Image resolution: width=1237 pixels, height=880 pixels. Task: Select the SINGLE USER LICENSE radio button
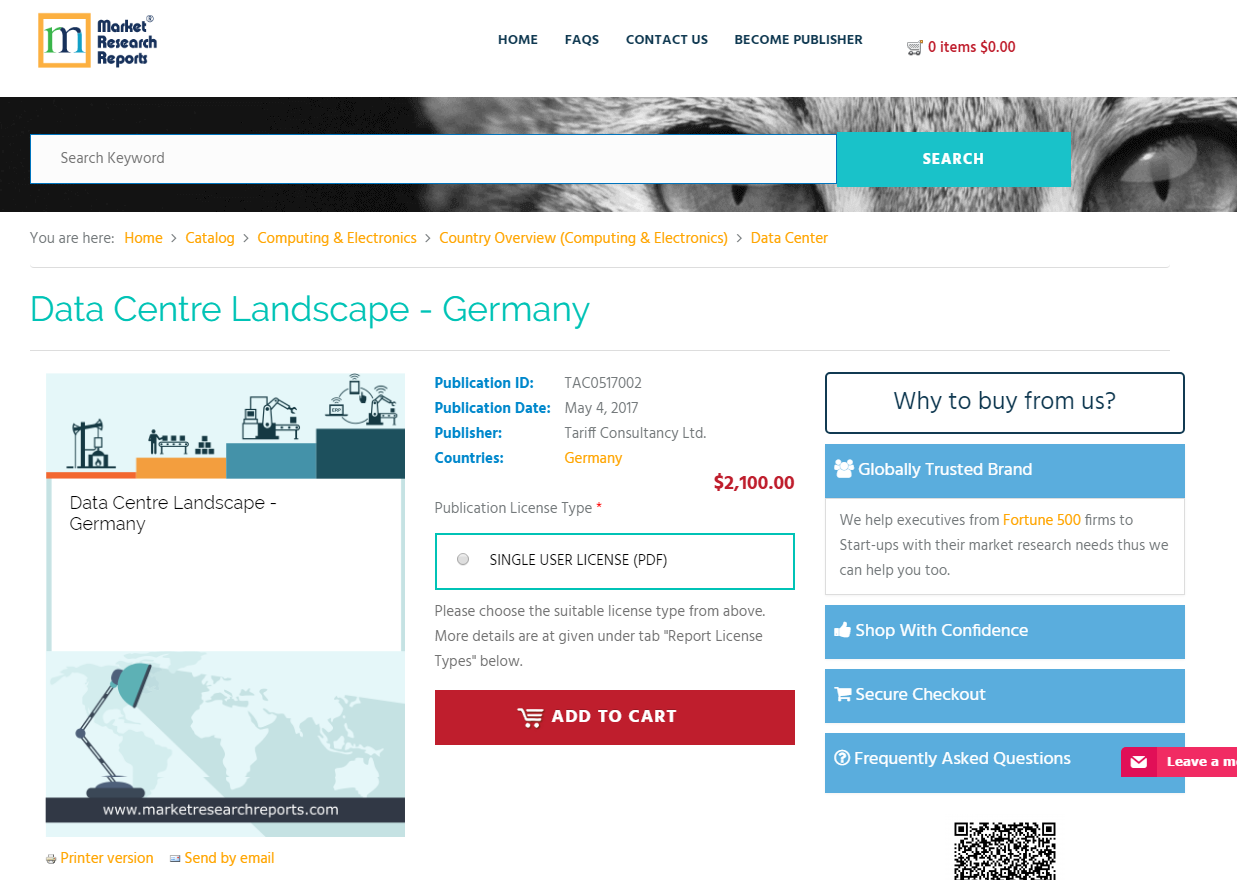[x=463, y=559]
